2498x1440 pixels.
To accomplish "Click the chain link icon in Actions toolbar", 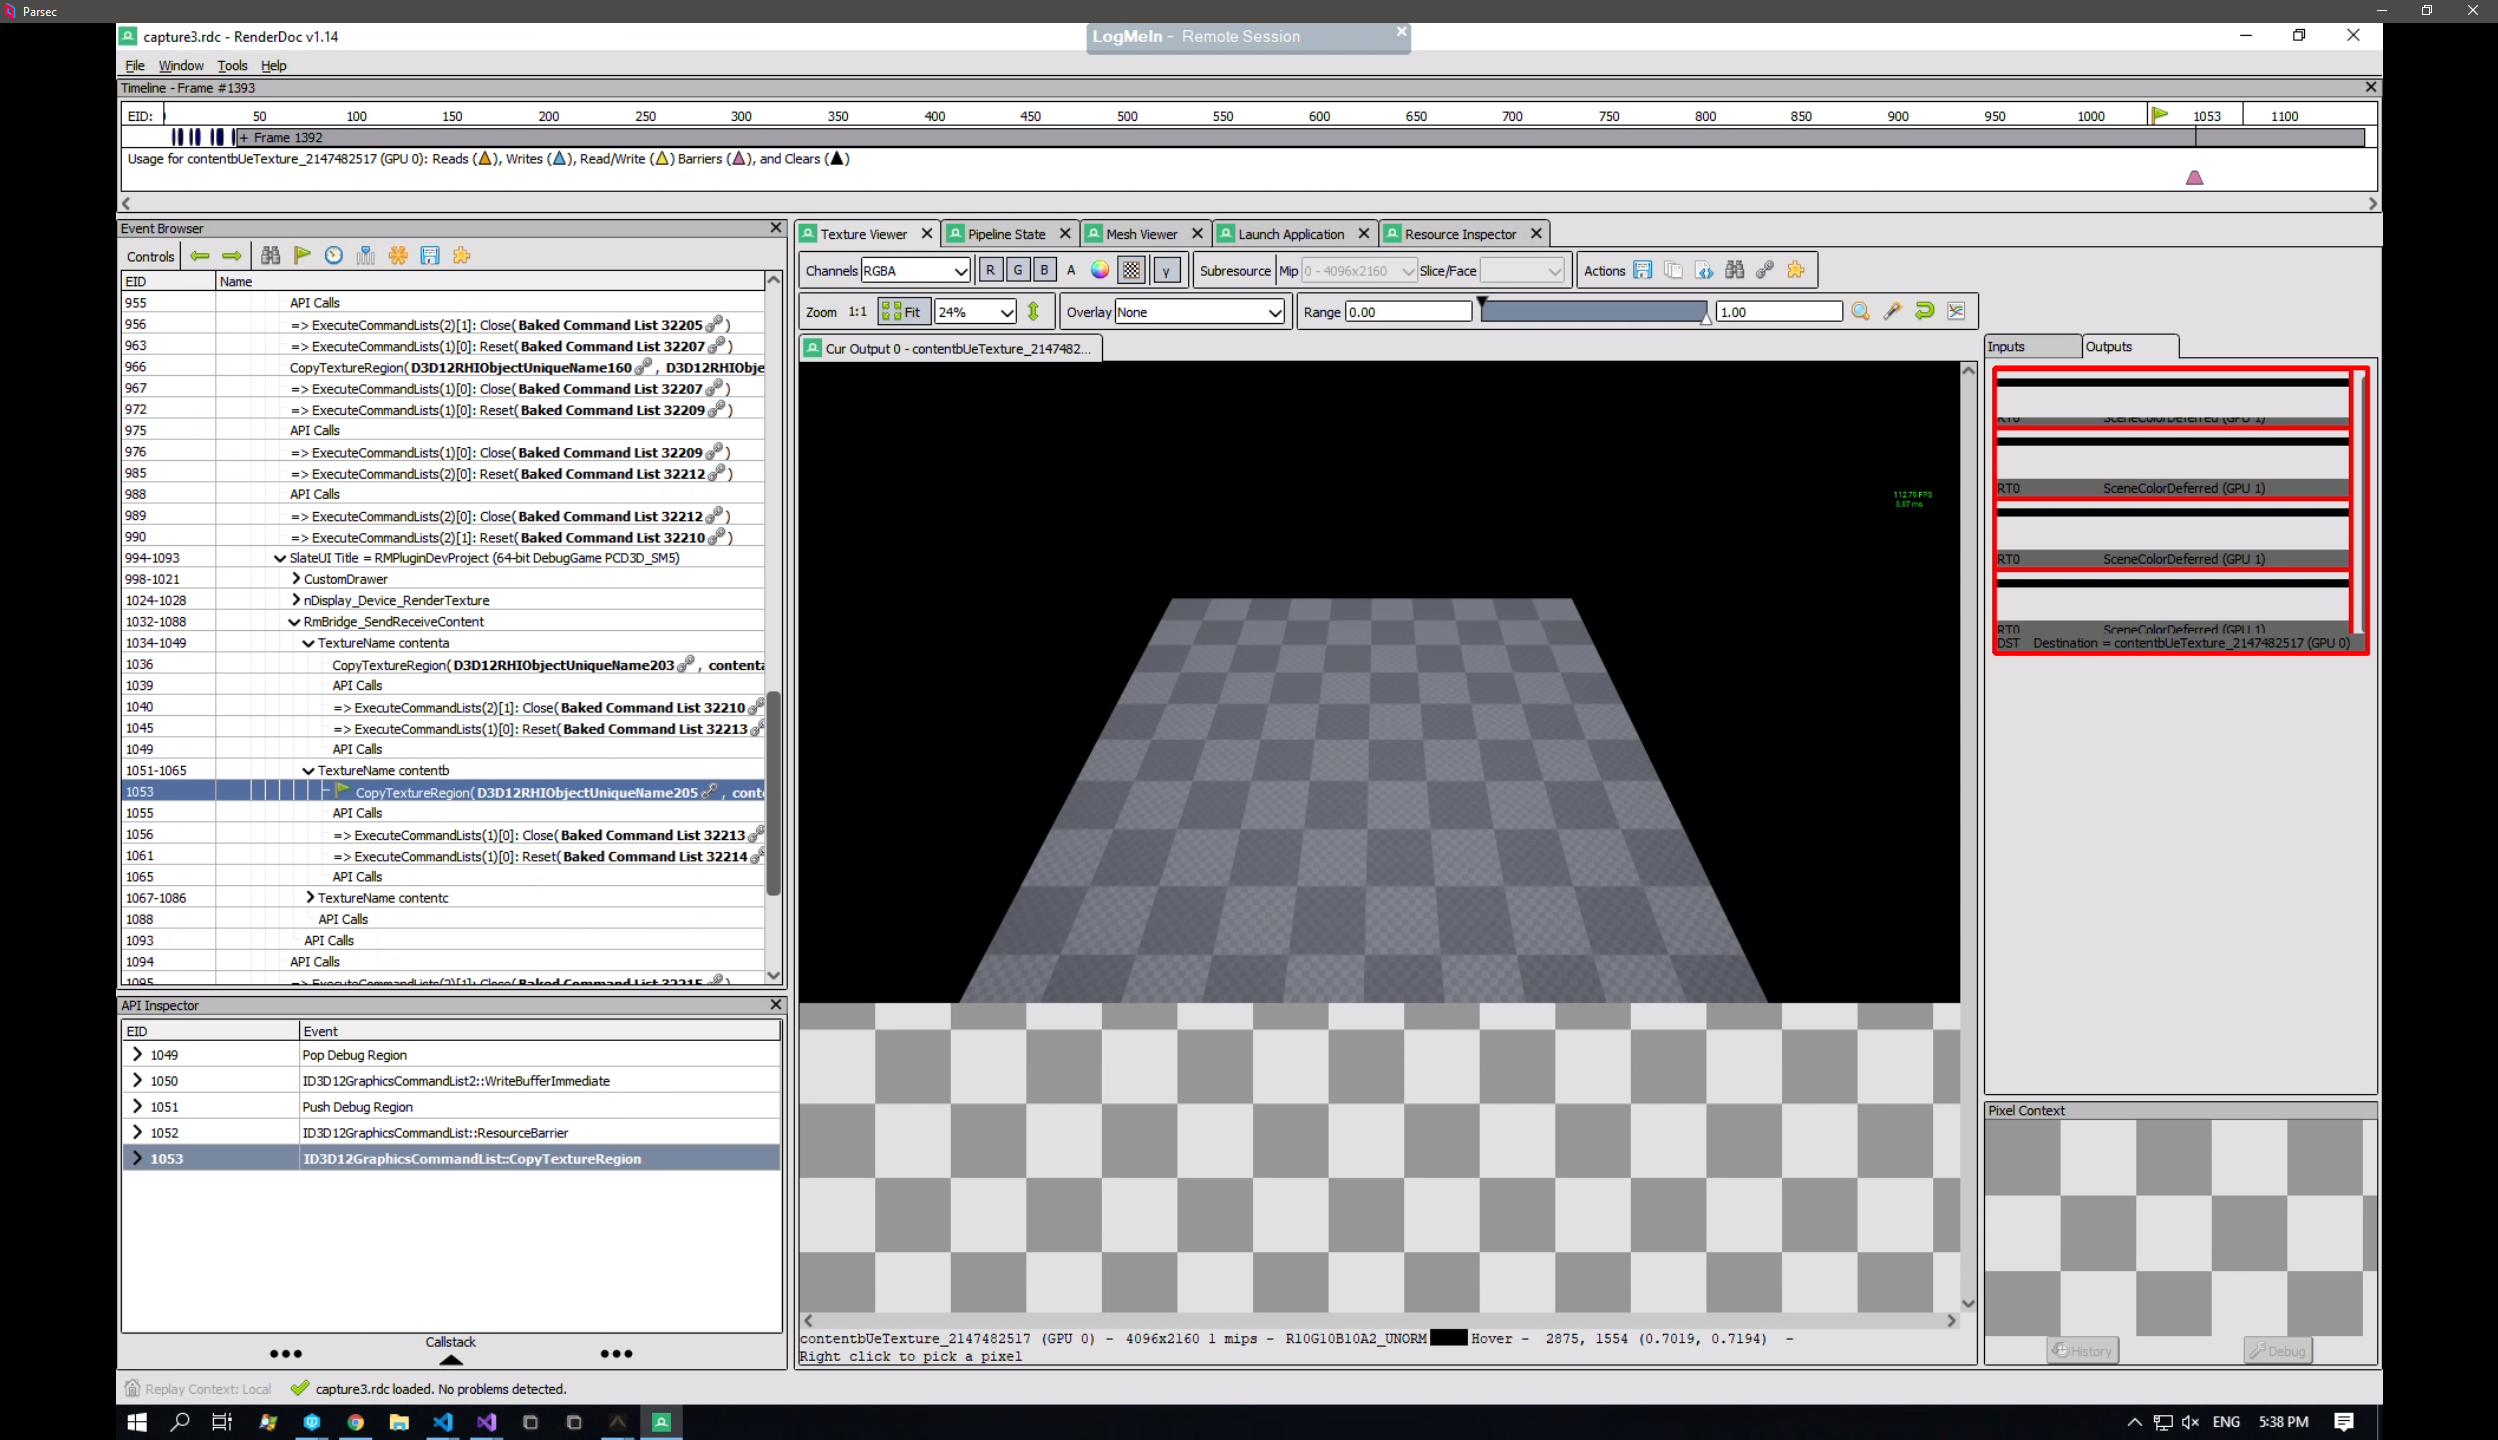I will (x=1765, y=270).
